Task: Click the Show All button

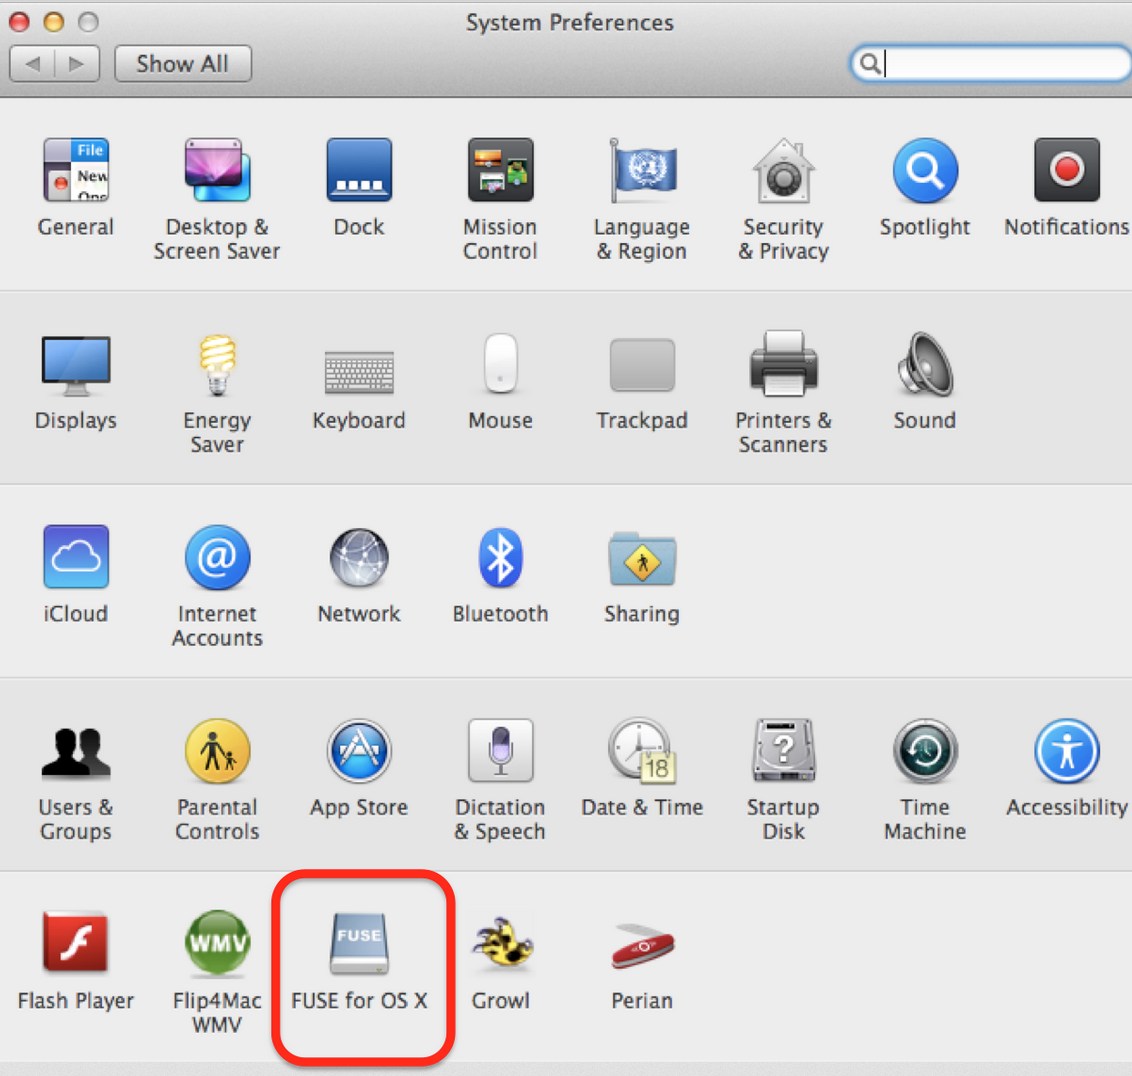Action: tap(183, 63)
